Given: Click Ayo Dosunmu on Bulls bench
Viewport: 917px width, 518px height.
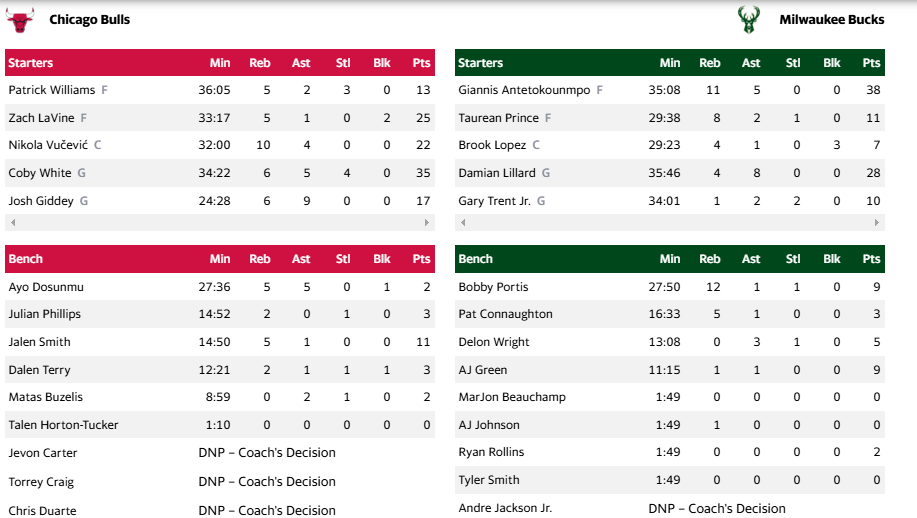Looking at the screenshot, I should coord(46,287).
